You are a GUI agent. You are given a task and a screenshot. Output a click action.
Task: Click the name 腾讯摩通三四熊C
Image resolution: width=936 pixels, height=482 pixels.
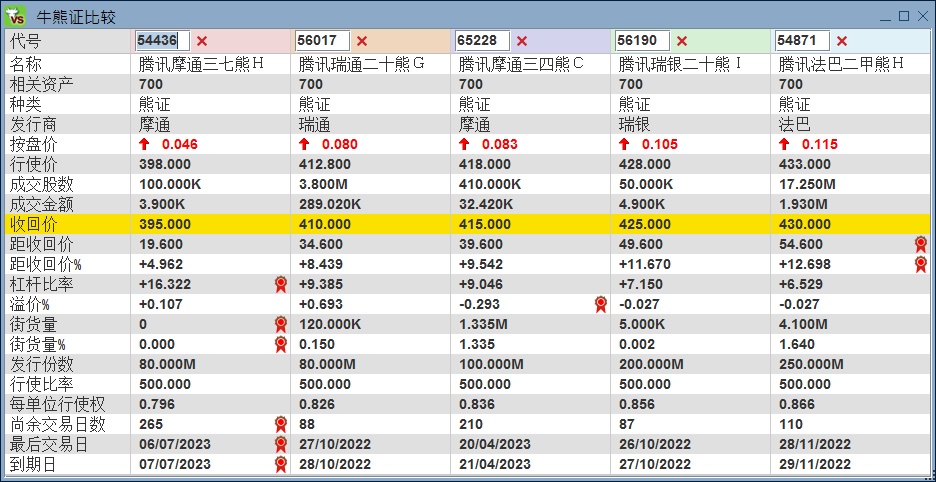point(521,64)
